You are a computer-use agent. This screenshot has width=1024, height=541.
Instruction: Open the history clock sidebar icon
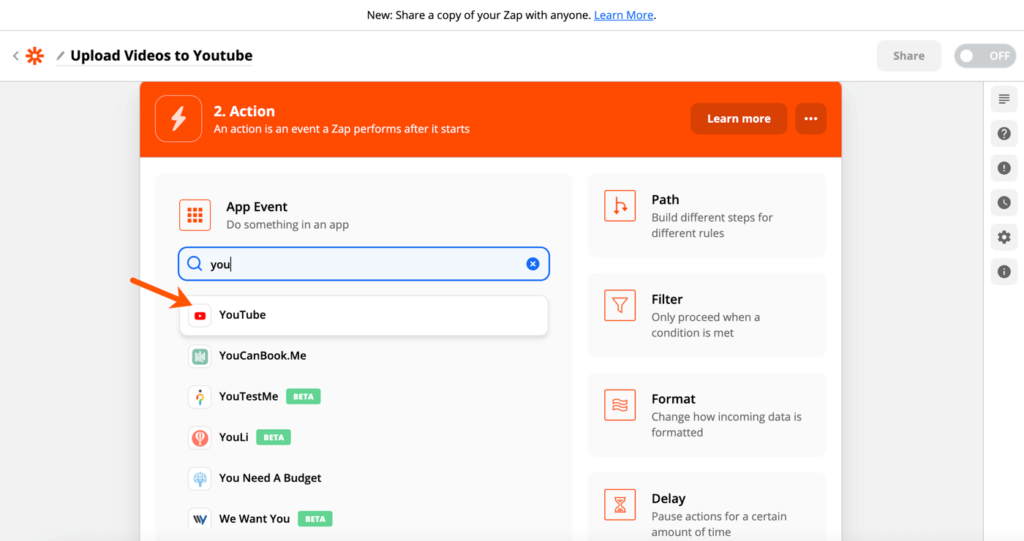point(1004,203)
